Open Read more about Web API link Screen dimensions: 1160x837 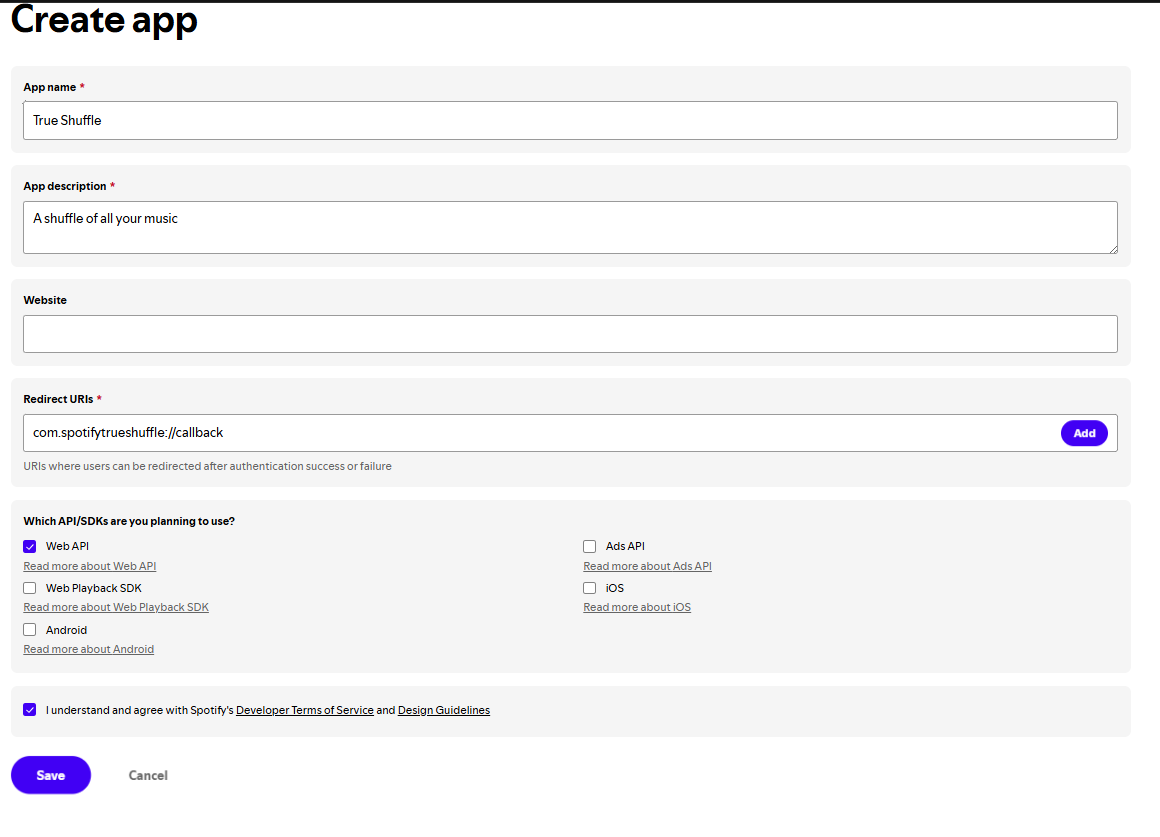pos(90,566)
